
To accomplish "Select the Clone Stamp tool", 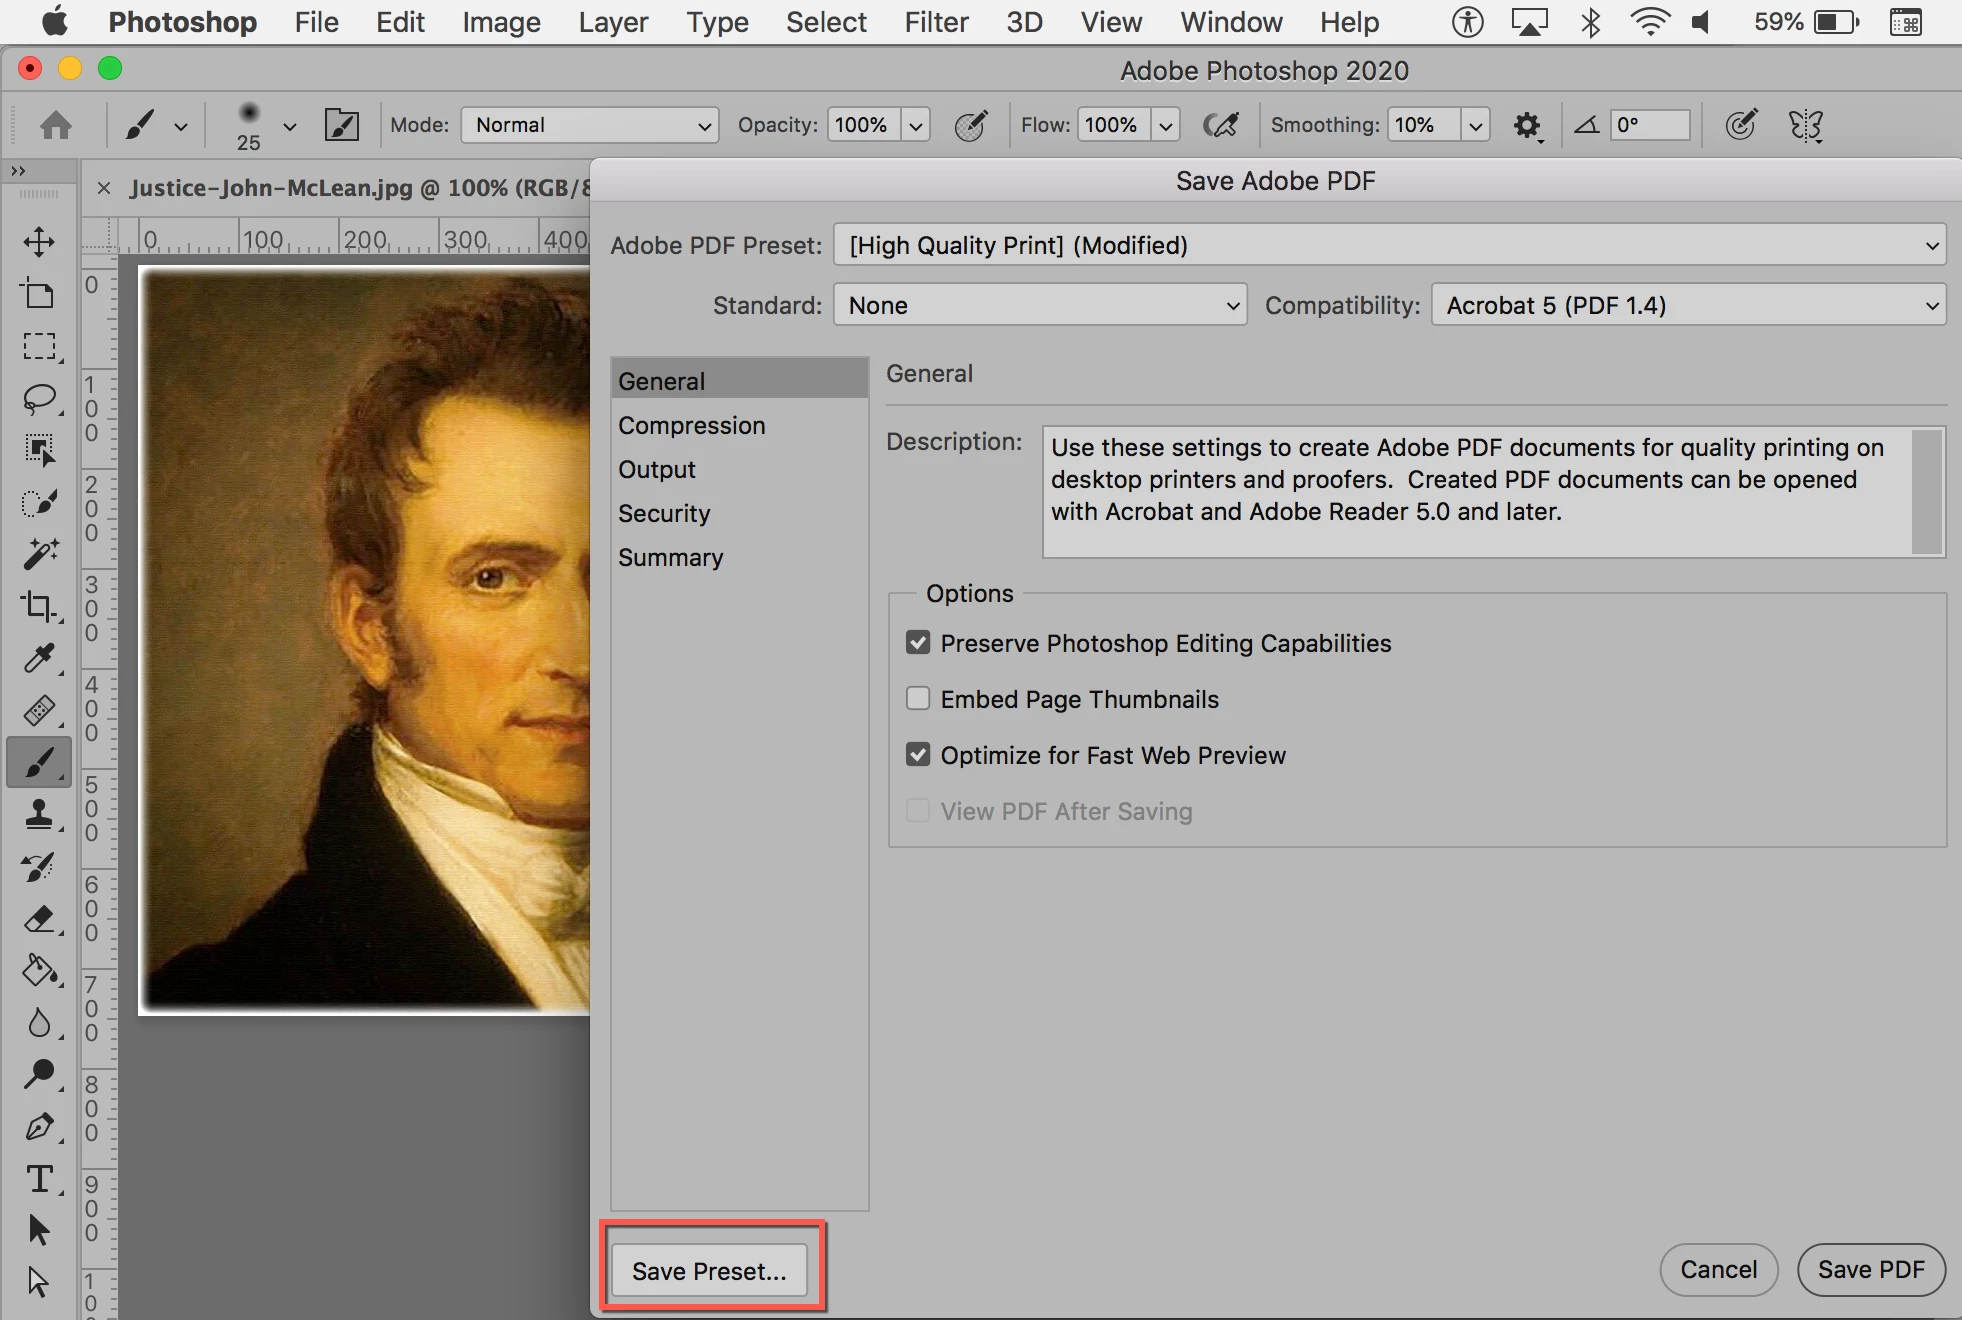I will pos(39,814).
